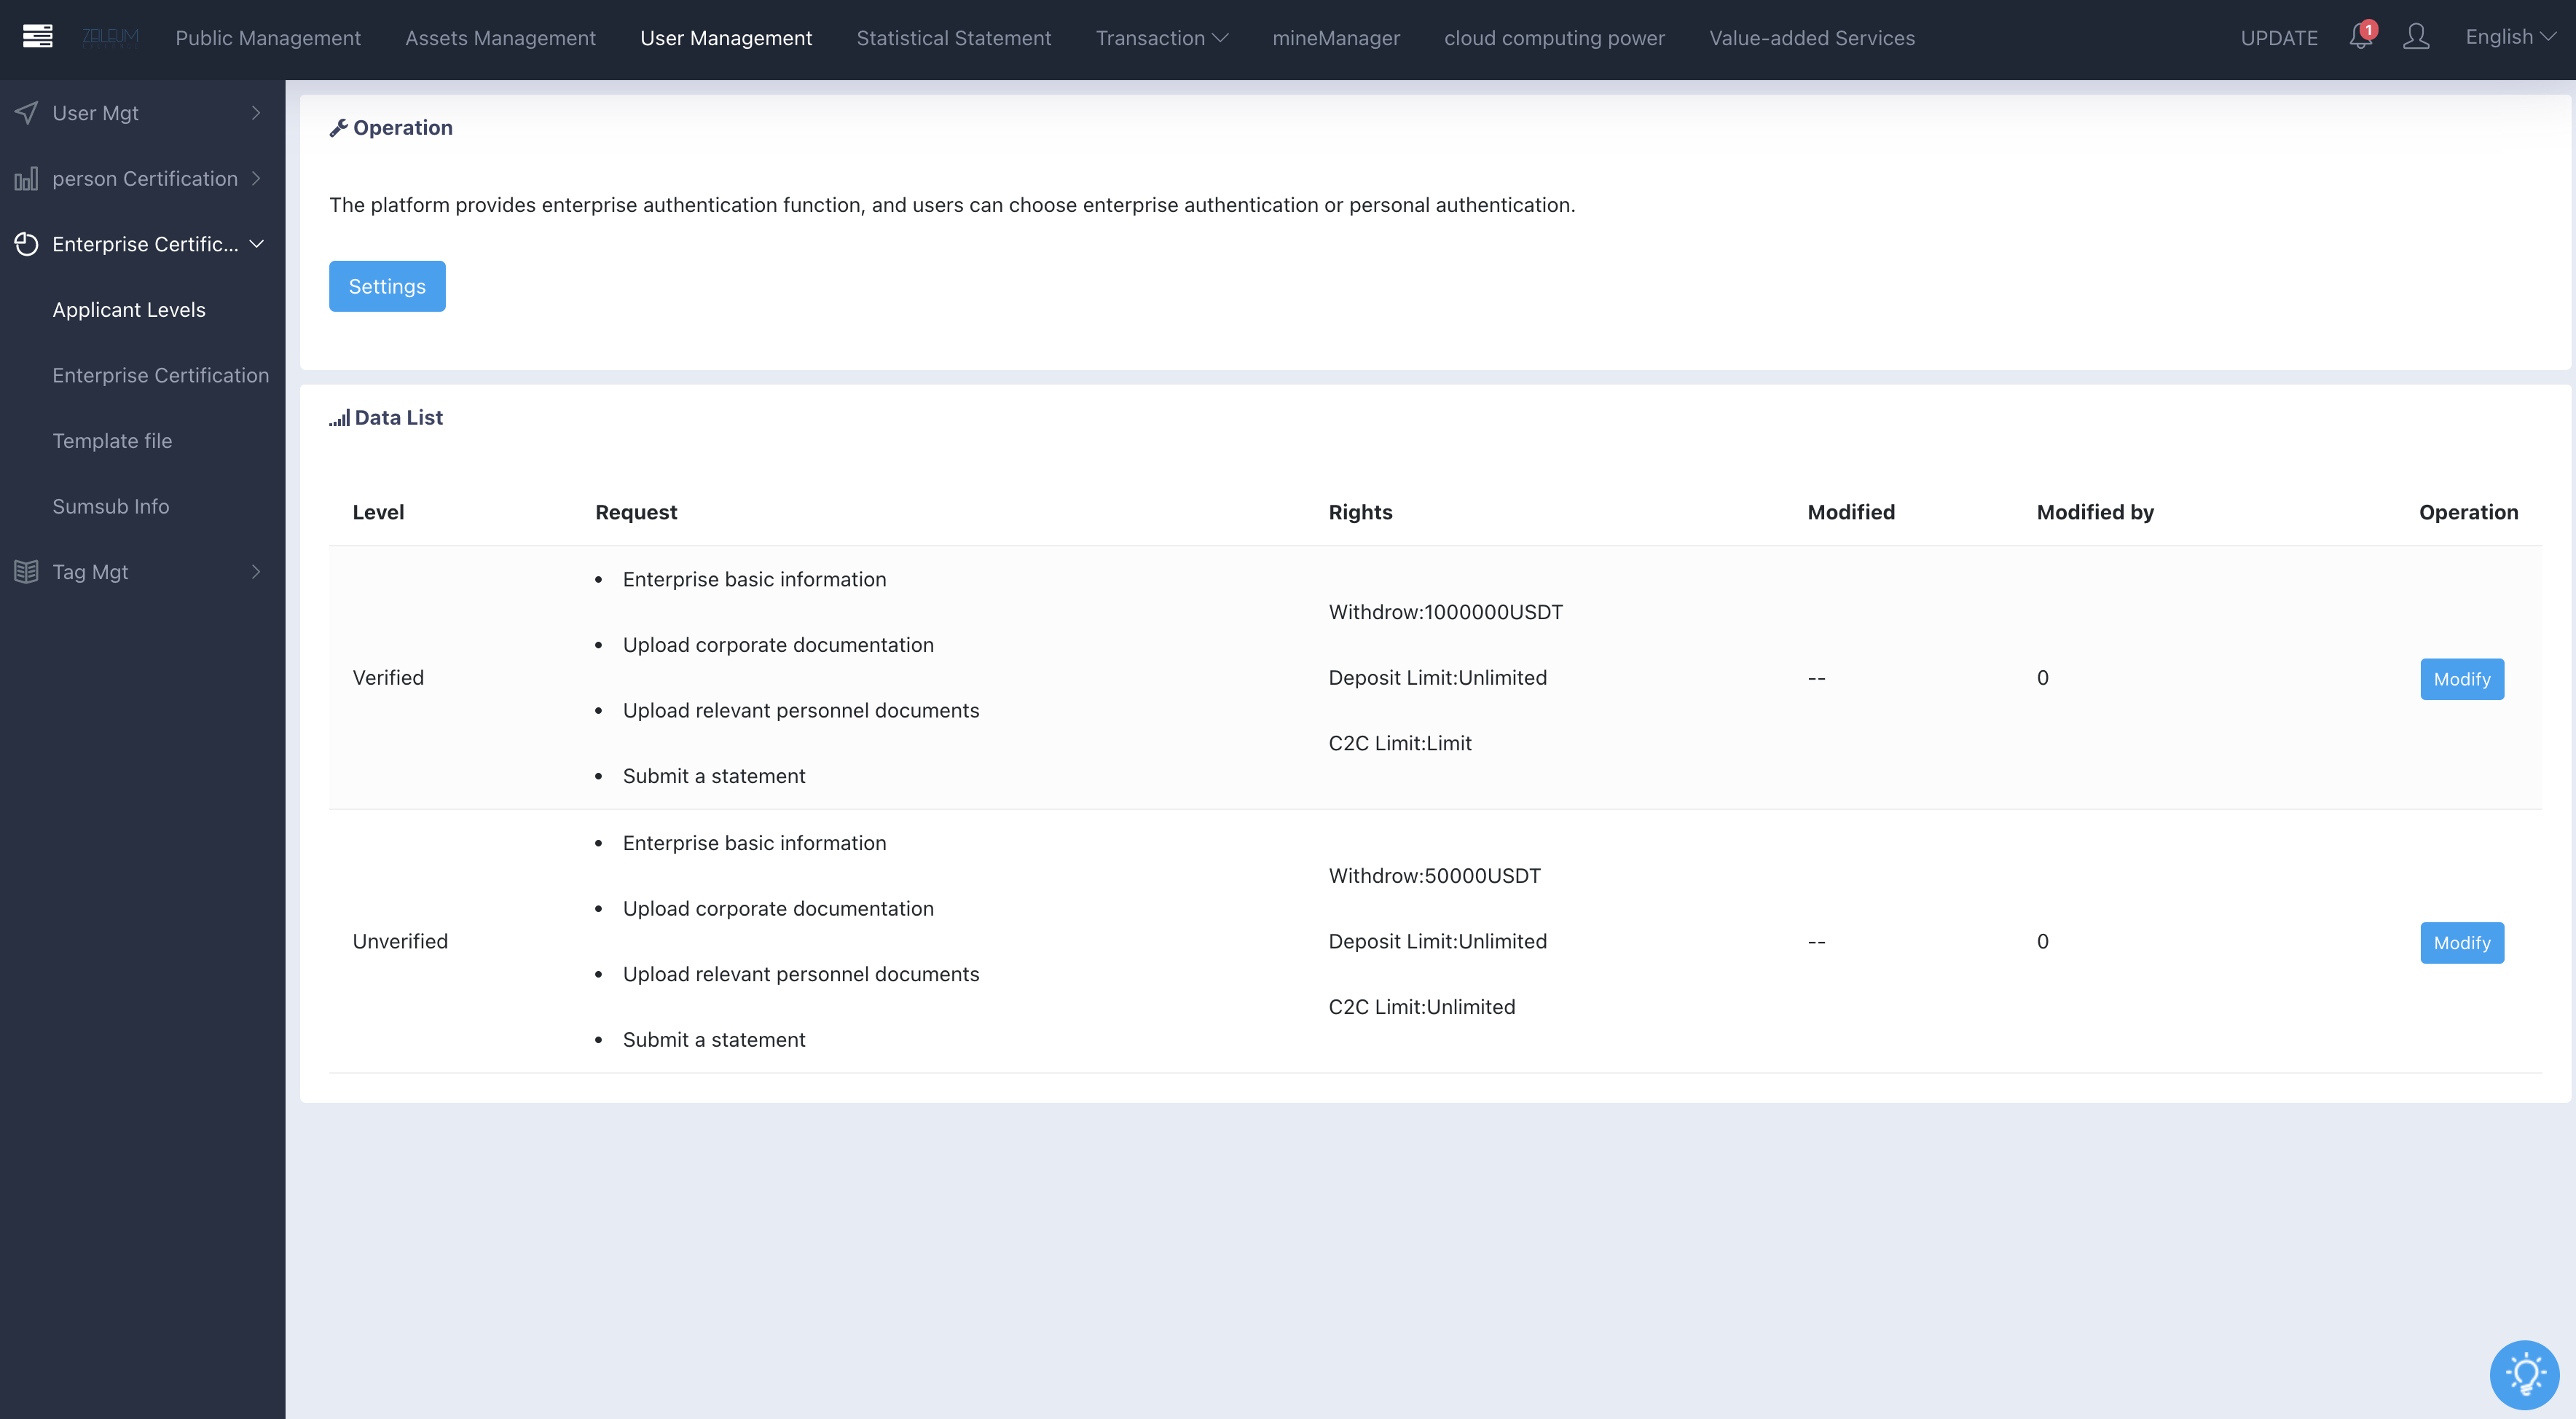This screenshot has height=1419, width=2576.
Task: Expand the person Certification chevron
Action: pyautogui.click(x=256, y=179)
